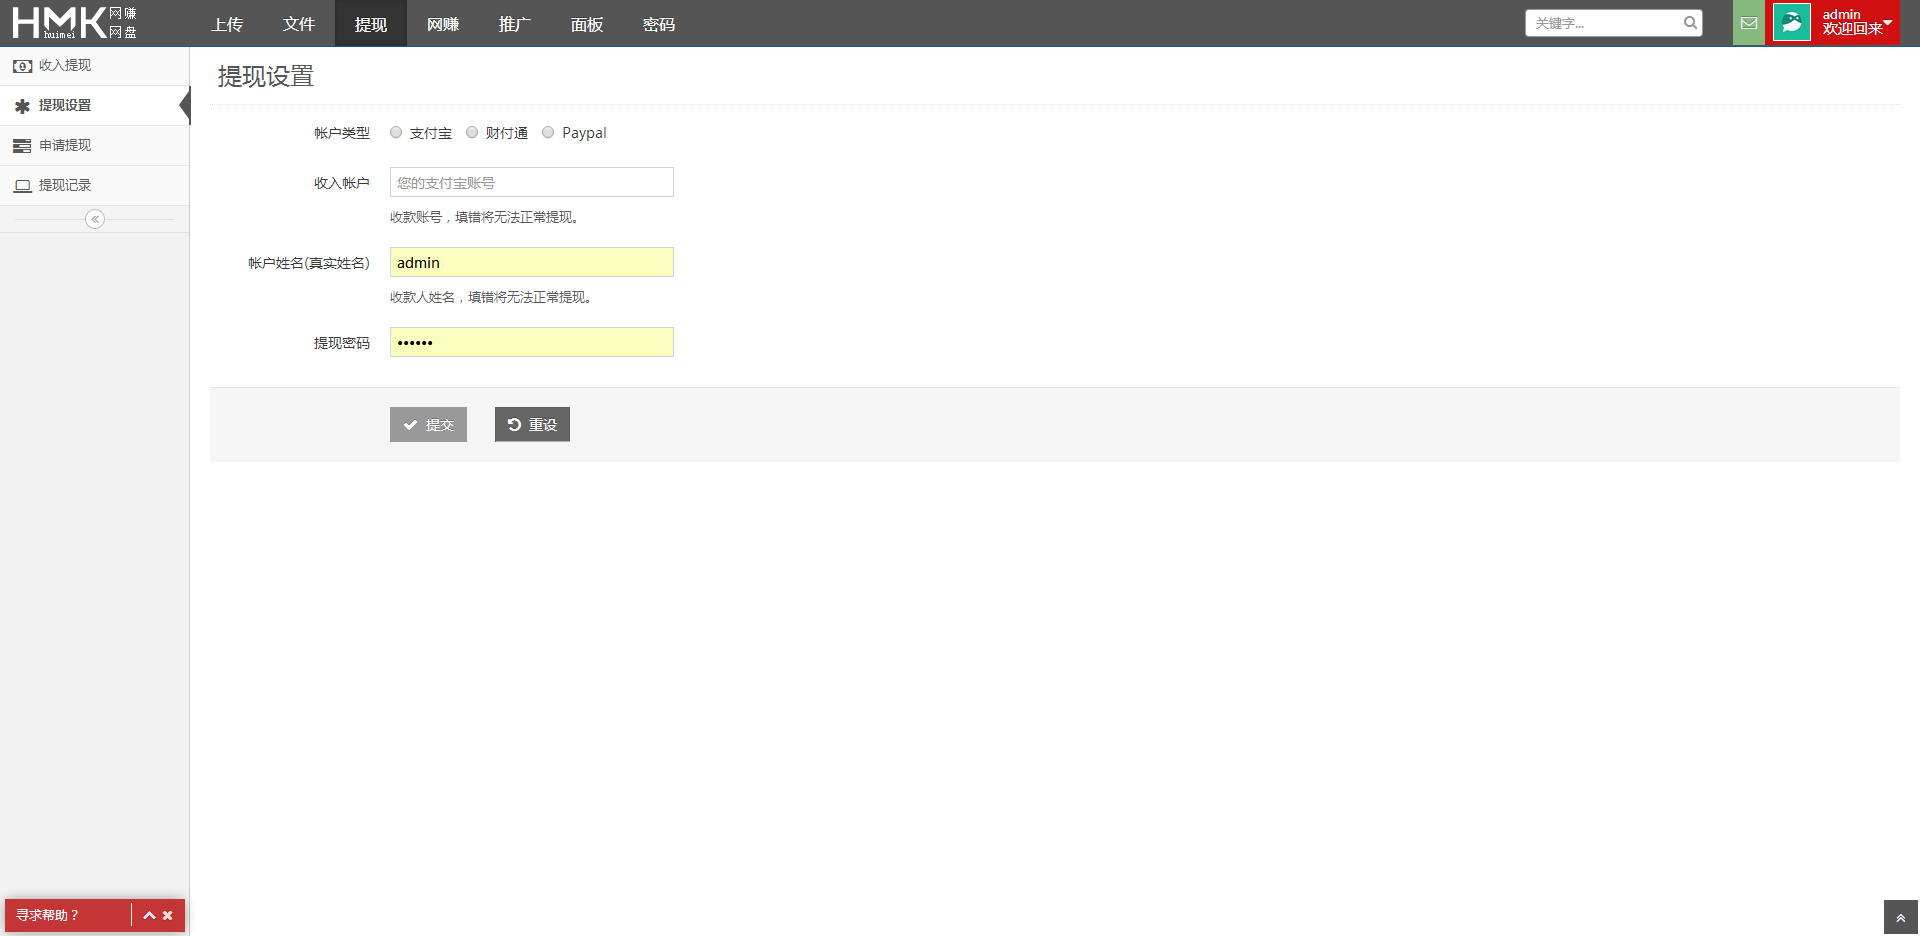Open the messages envelope icon
The height and width of the screenshot is (936, 1920).
click(1748, 23)
